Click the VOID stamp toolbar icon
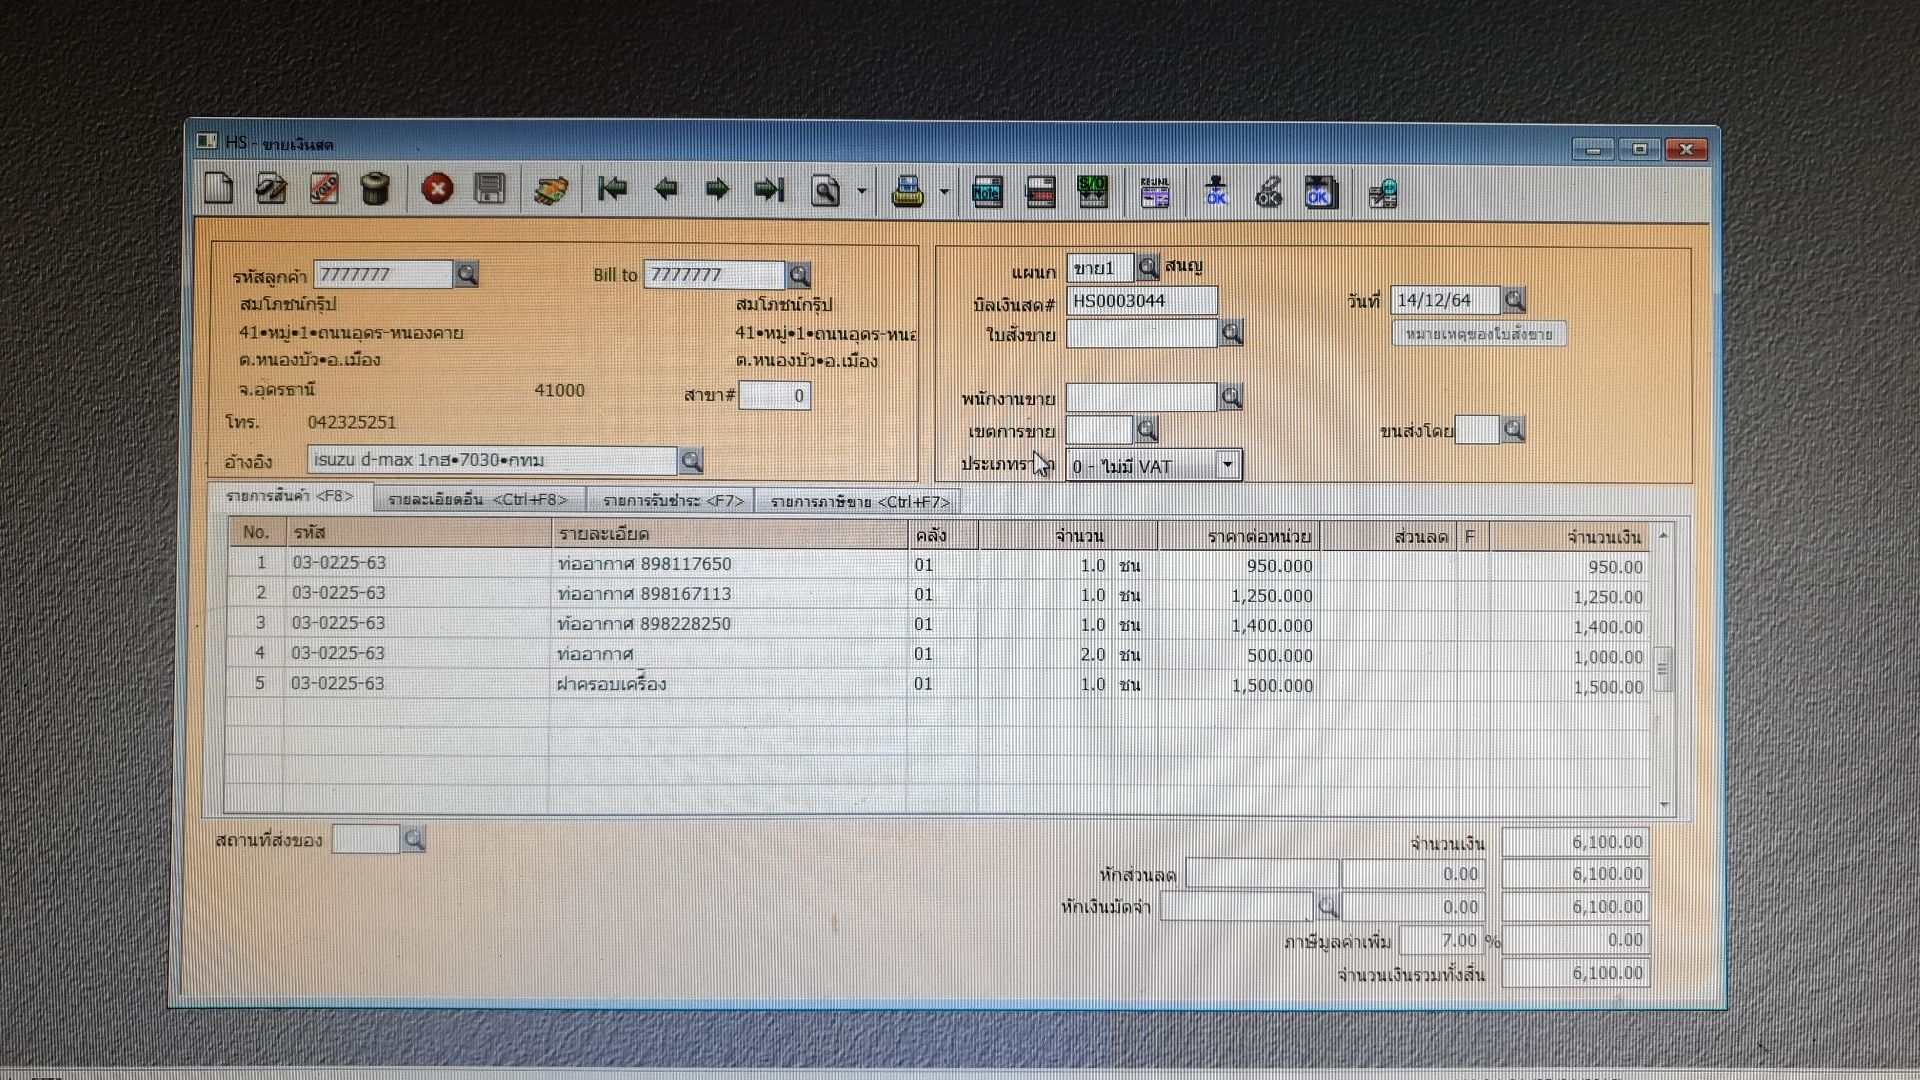1920x1080 pixels. tap(323, 188)
